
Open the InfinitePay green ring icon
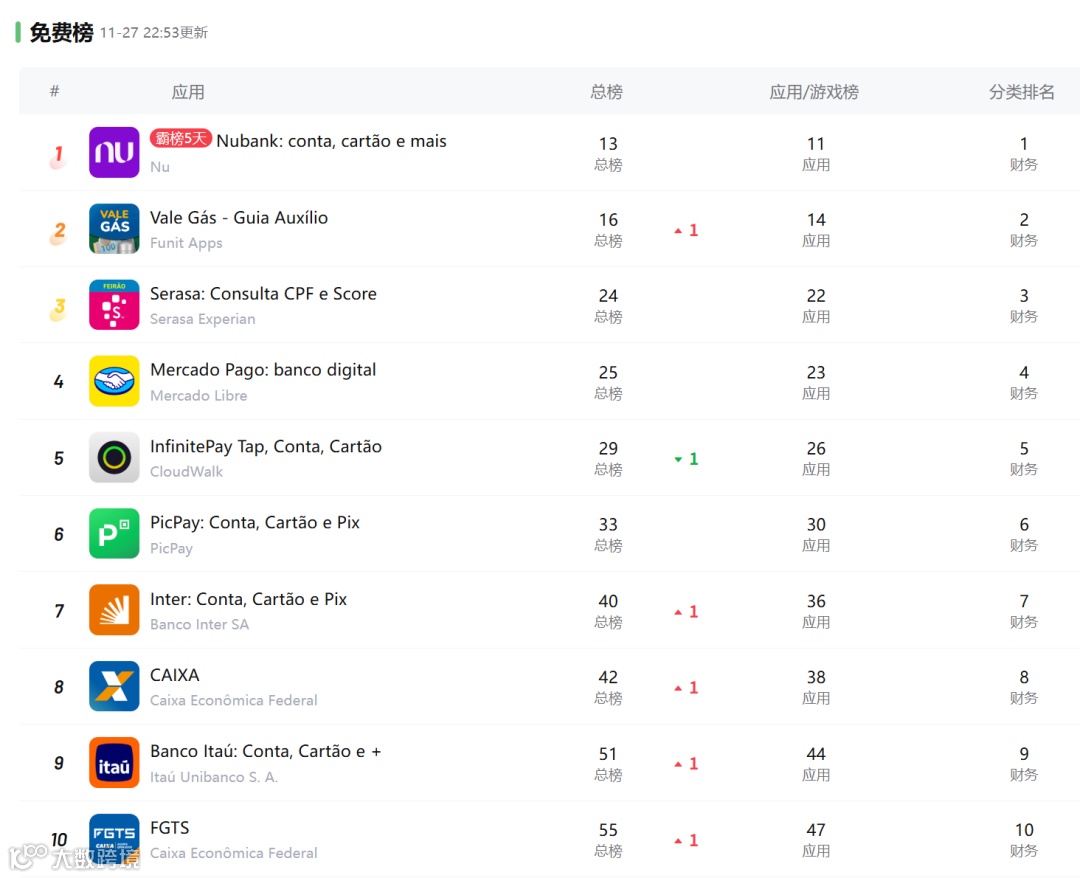(x=114, y=457)
